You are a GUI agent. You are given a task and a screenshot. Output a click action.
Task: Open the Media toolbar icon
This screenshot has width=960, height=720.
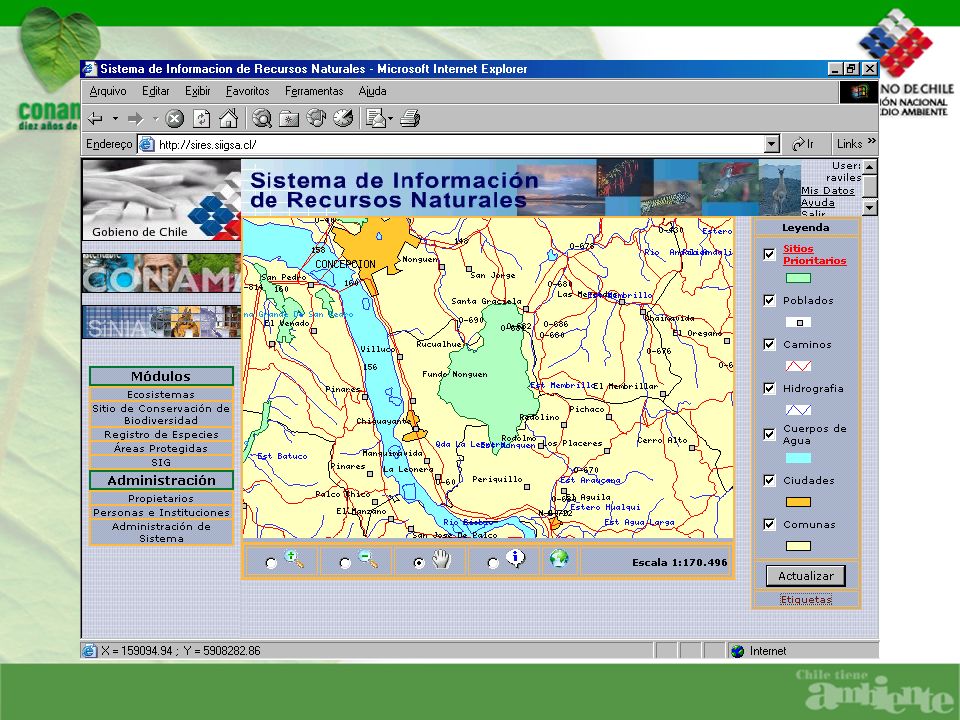pyautogui.click(x=316, y=118)
